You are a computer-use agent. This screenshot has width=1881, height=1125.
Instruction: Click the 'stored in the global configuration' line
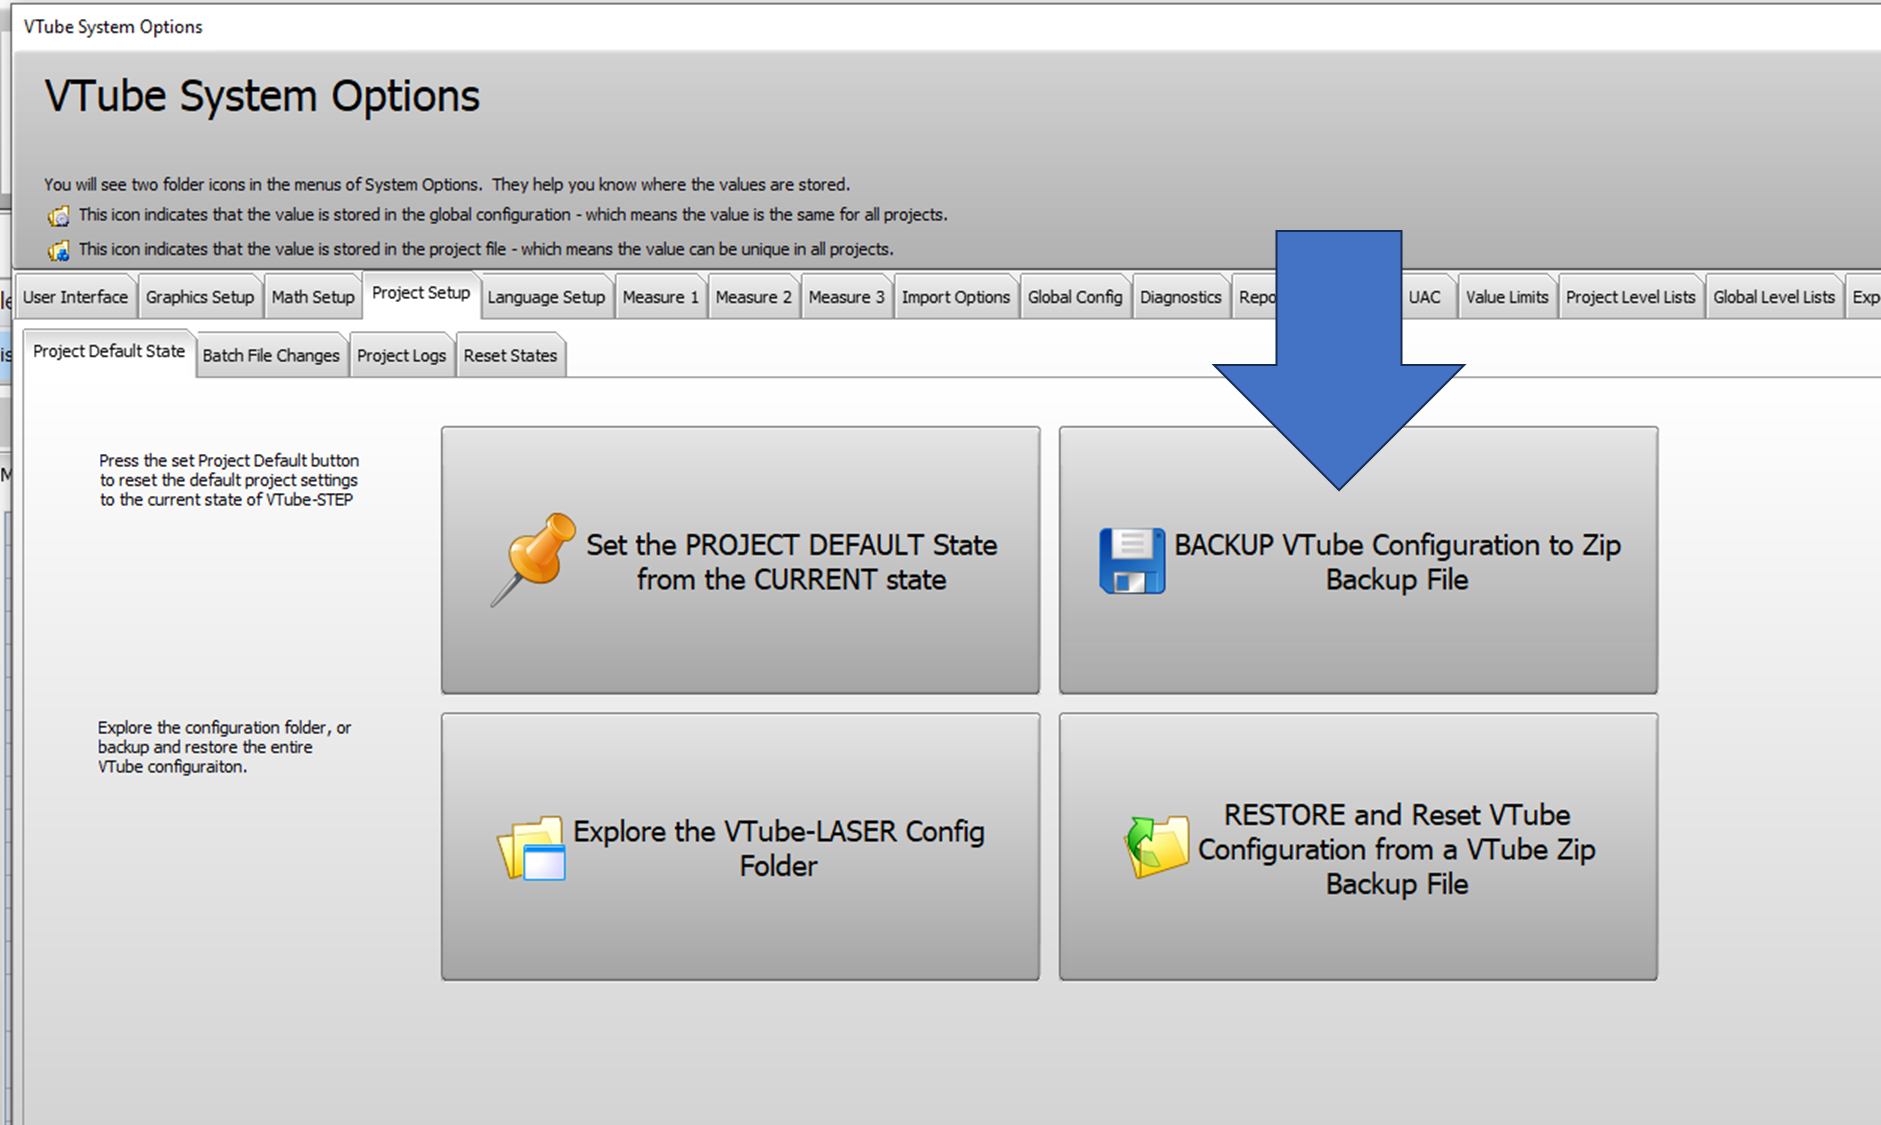click(513, 215)
